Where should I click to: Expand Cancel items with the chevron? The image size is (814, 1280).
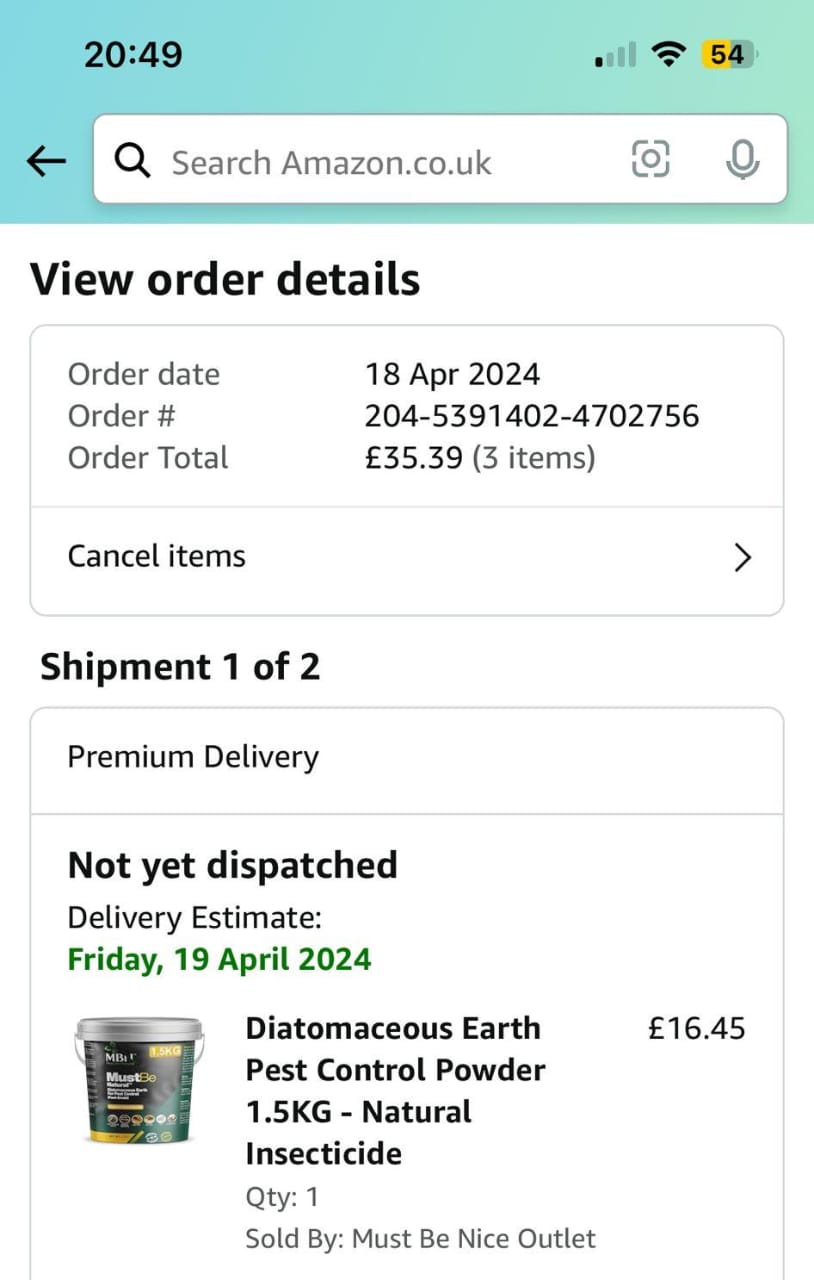[x=742, y=557]
